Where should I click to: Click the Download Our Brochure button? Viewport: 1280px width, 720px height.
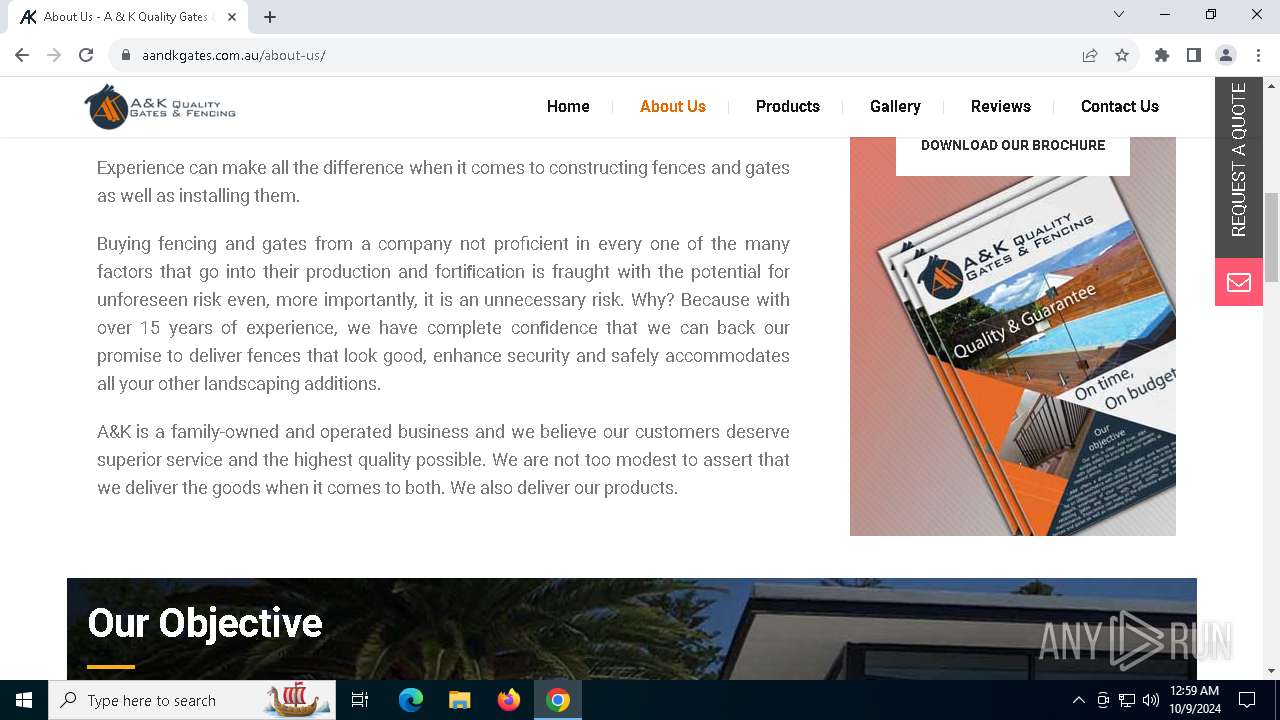tap(1013, 146)
